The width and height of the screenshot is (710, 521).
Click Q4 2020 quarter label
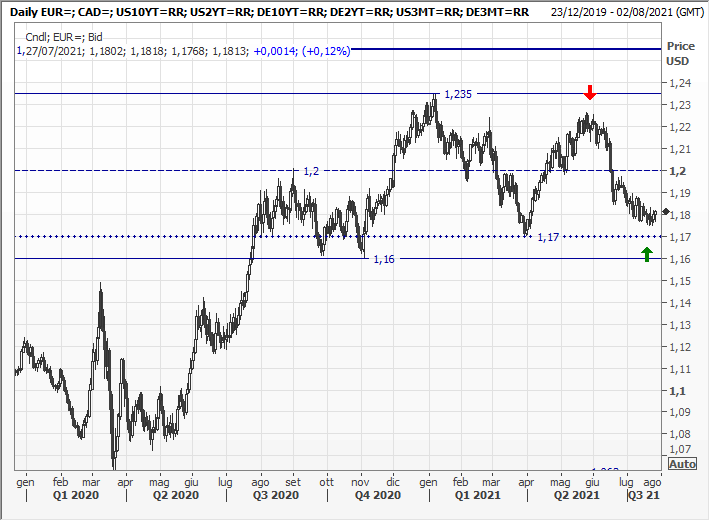pos(377,495)
